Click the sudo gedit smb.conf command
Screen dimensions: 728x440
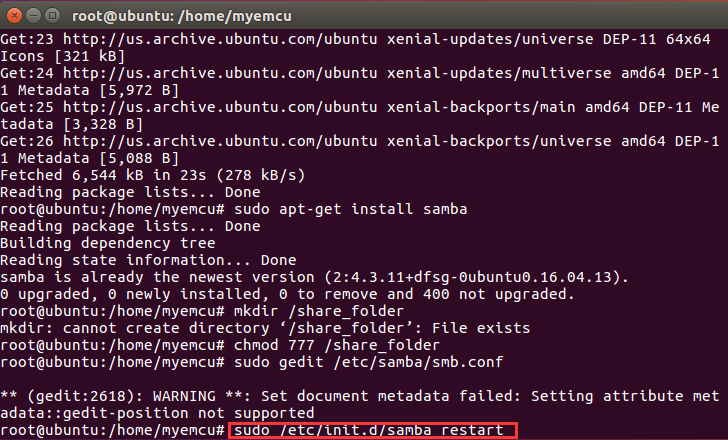point(369,362)
